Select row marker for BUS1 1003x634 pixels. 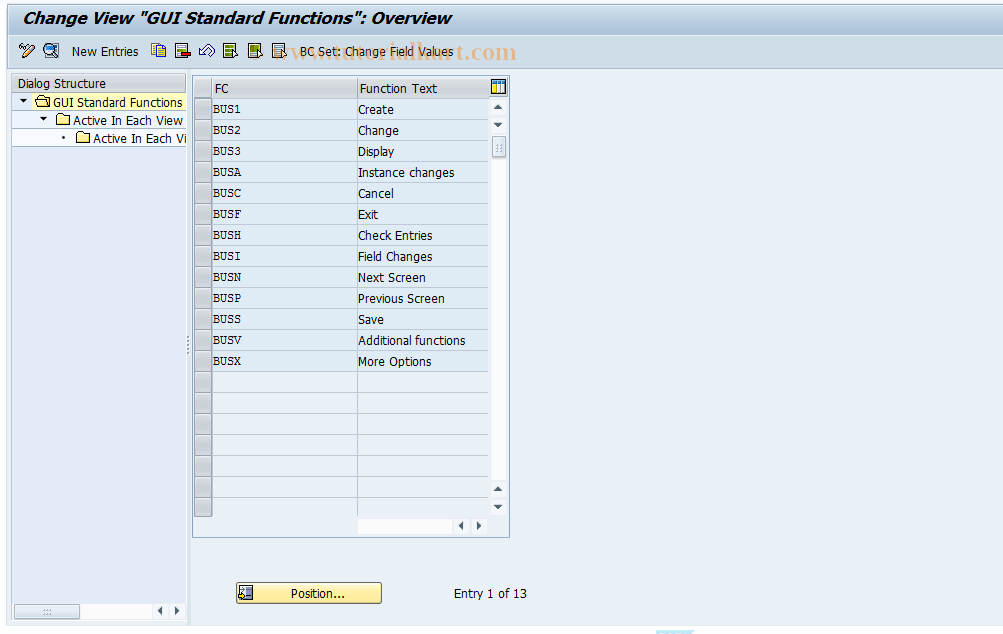click(203, 109)
